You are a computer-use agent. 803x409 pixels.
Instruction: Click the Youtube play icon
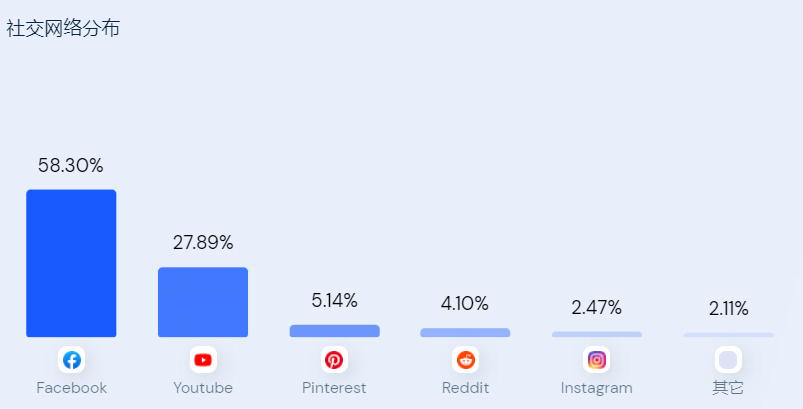(203, 360)
